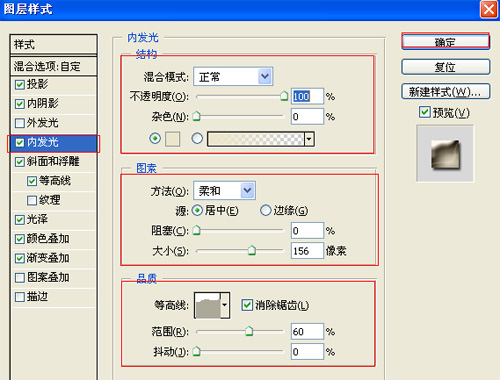Open the gradient picker dropdown arrow
500x380 pixels.
309,139
